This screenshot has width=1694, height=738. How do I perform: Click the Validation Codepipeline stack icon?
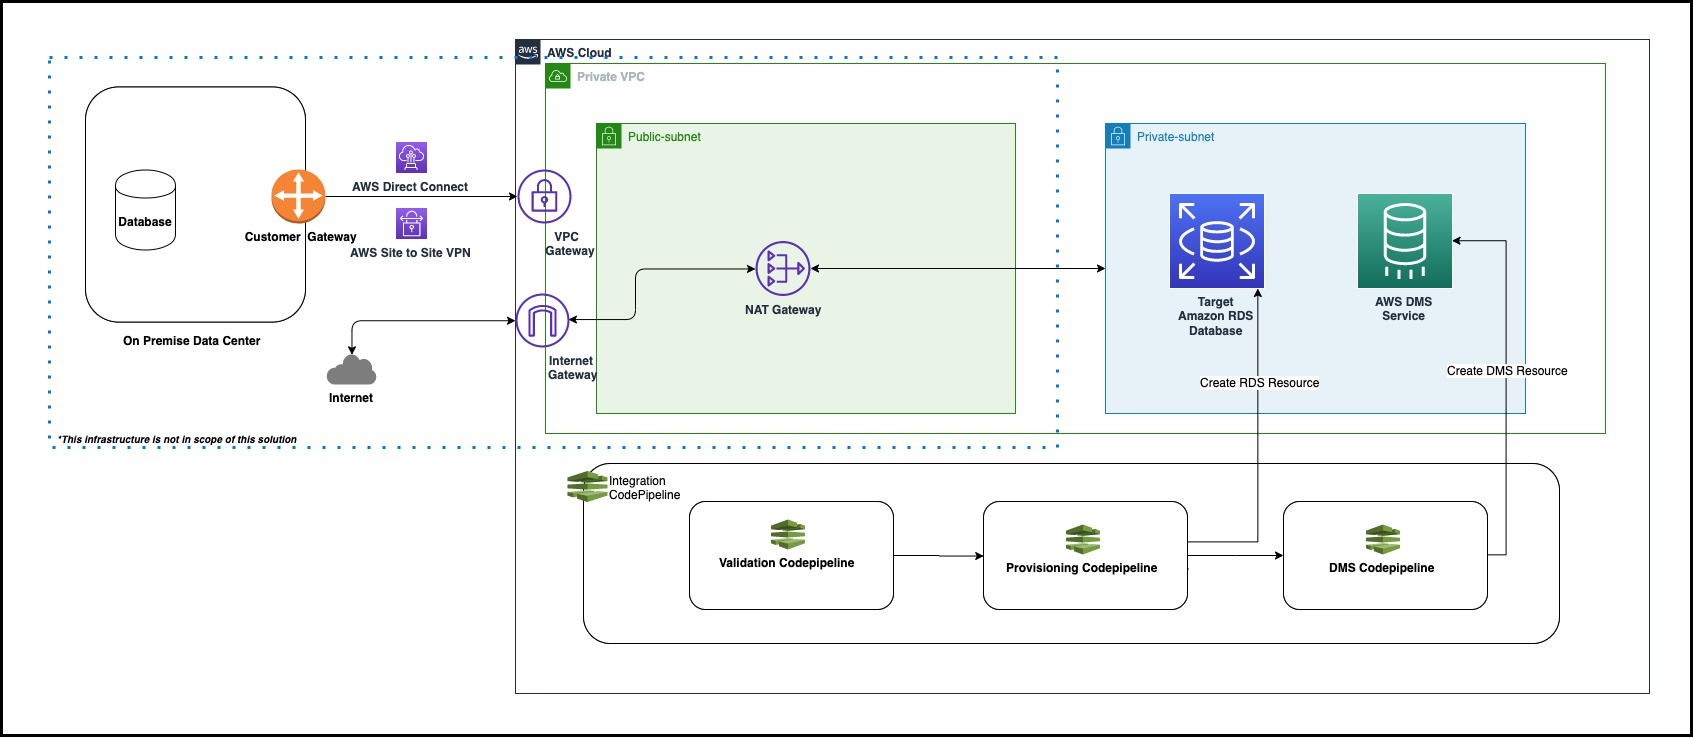pyautogui.click(x=788, y=535)
